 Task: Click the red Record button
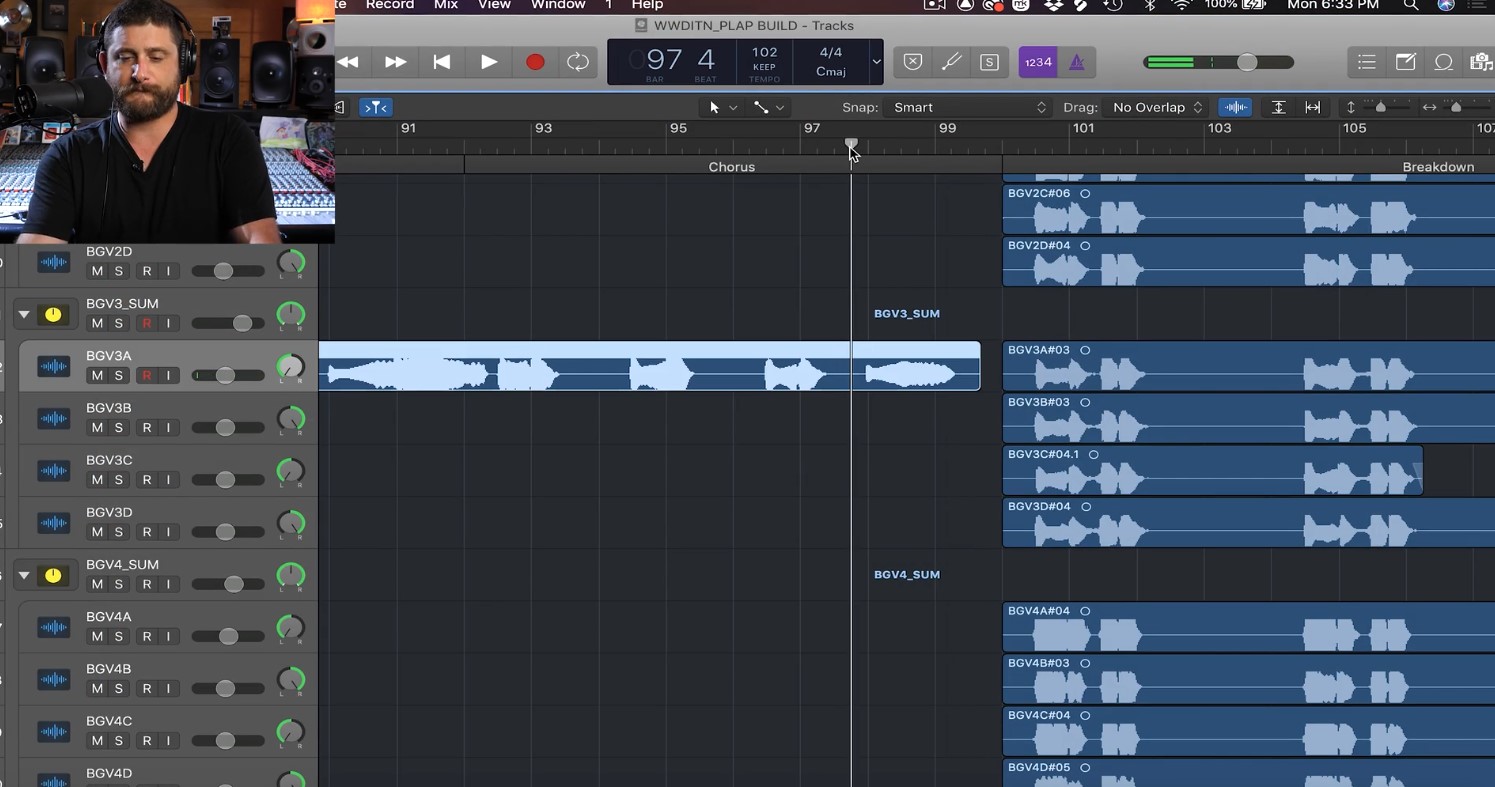point(535,62)
